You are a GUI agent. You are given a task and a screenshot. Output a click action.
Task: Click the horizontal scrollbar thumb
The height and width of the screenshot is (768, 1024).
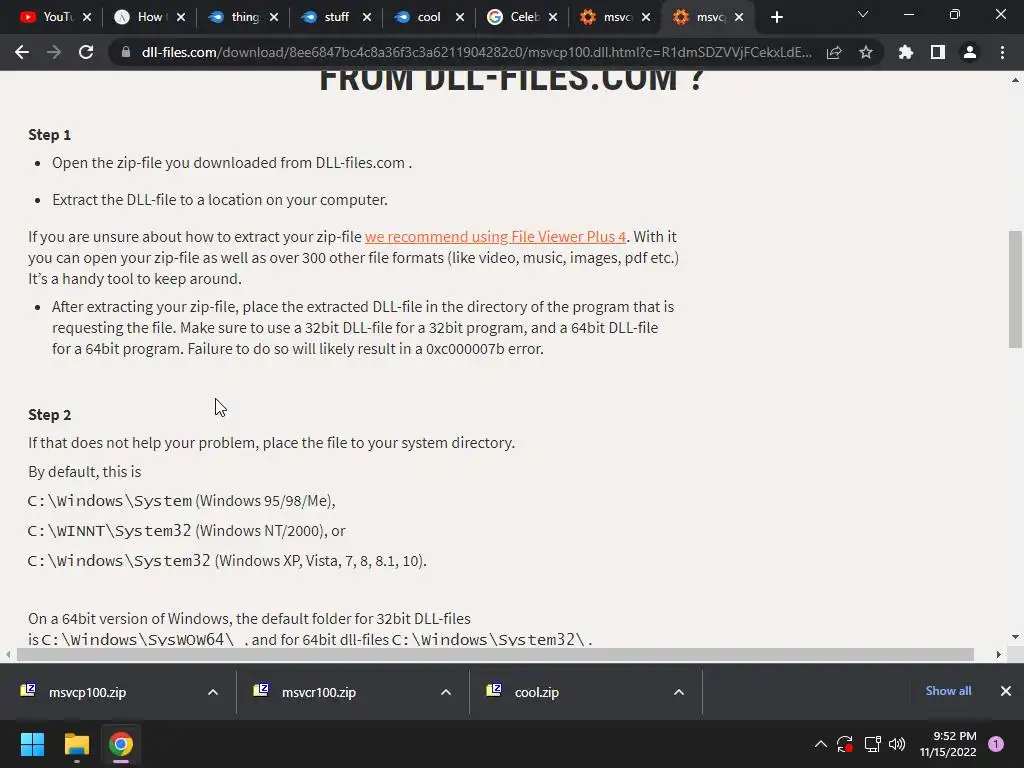click(495, 654)
